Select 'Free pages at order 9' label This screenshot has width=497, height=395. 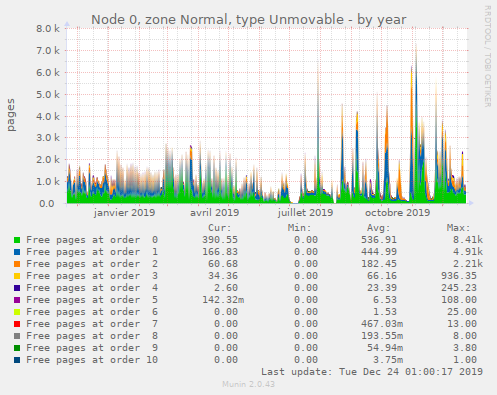tap(92, 348)
